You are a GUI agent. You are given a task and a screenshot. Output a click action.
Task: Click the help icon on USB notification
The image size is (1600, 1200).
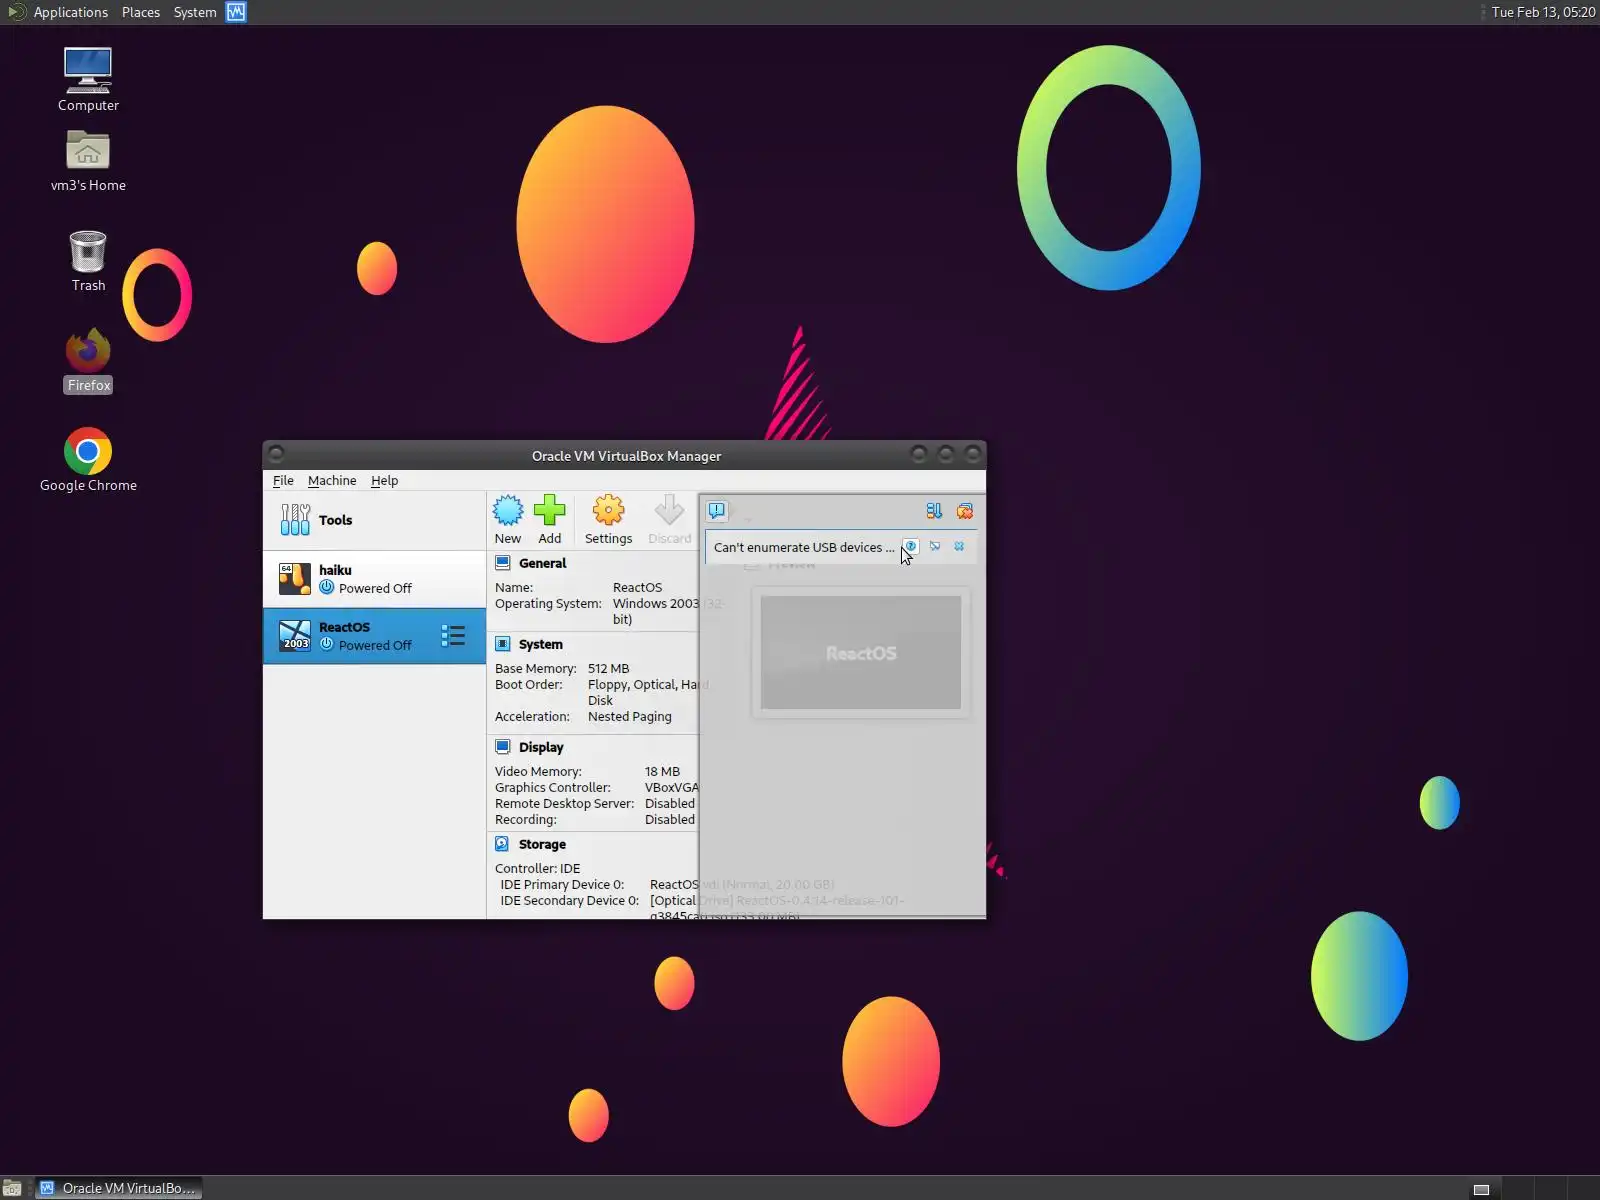tap(911, 546)
